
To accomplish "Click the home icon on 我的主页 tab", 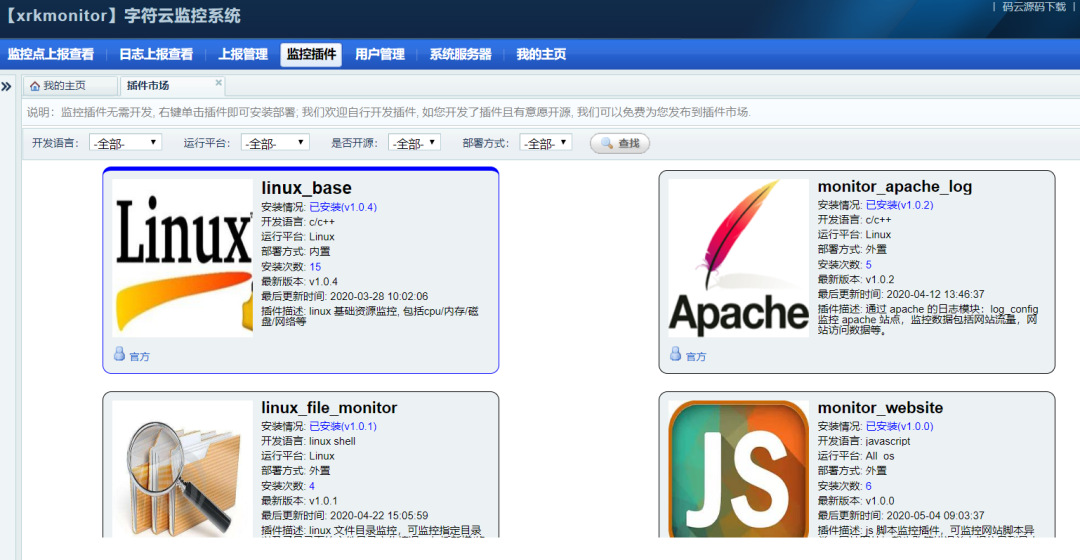I will 34,86.
